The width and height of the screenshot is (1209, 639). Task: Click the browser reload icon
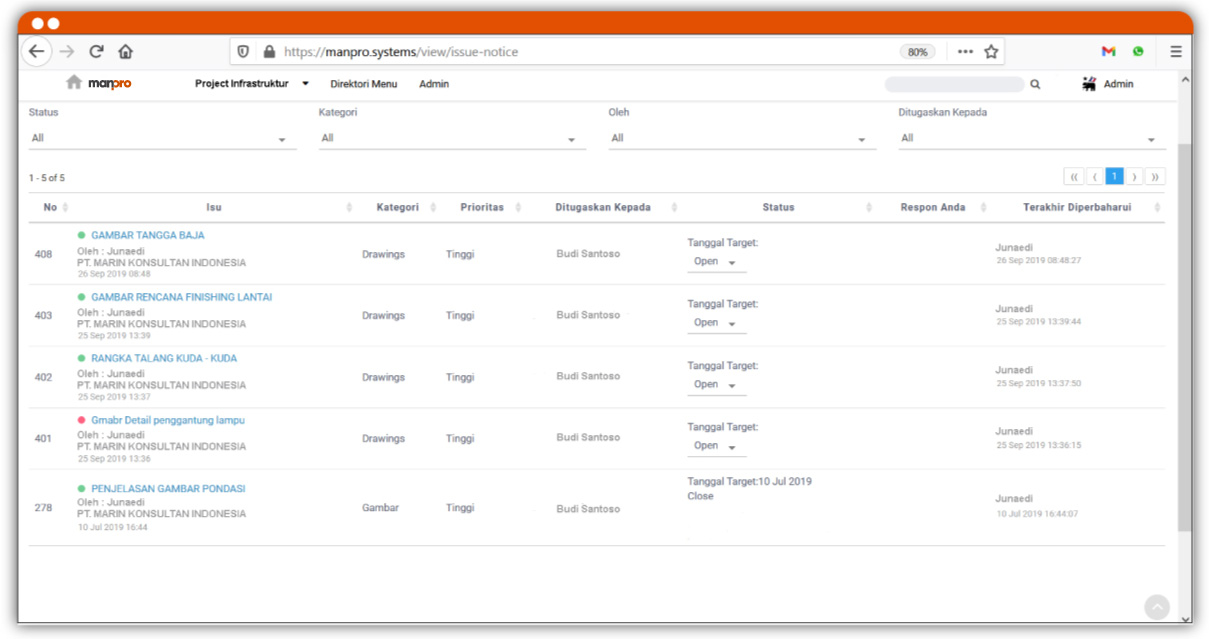tap(96, 52)
